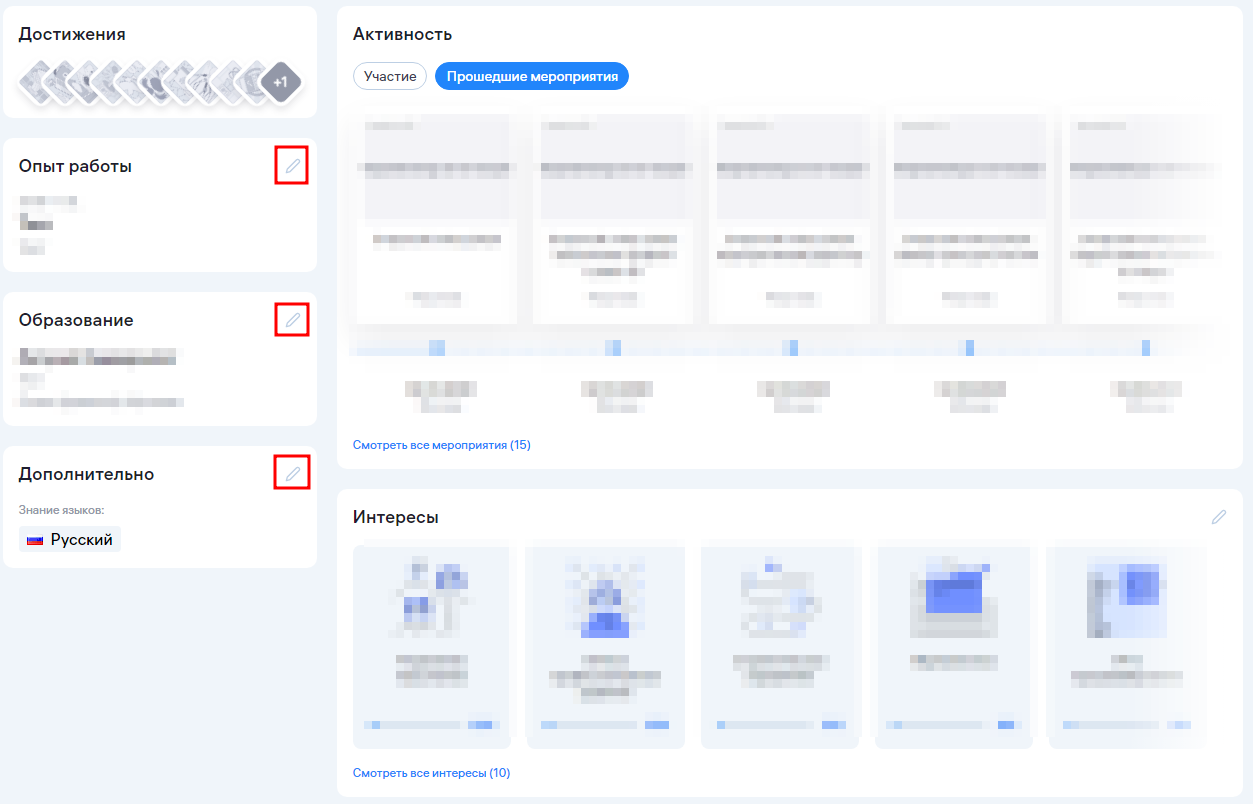This screenshot has height=804, width=1253.
Task: Open the Смотреть все мероприятия (15) link
Action: 441,445
